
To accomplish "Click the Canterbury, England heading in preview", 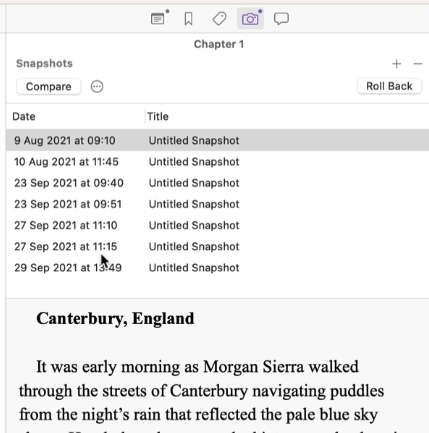I will [115, 319].
